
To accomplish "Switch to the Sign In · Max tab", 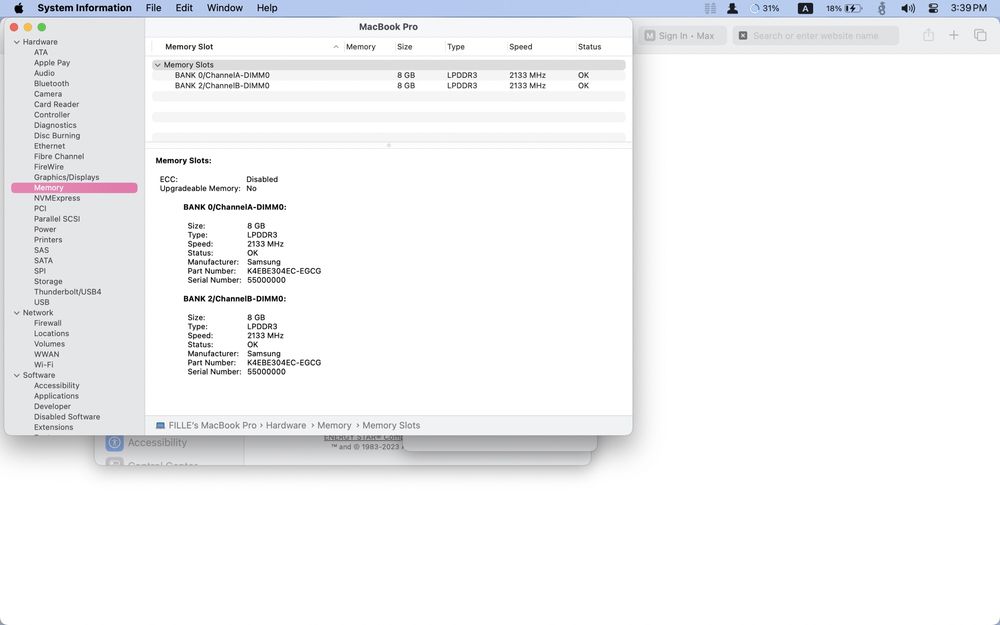I will pyautogui.click(x=682, y=36).
